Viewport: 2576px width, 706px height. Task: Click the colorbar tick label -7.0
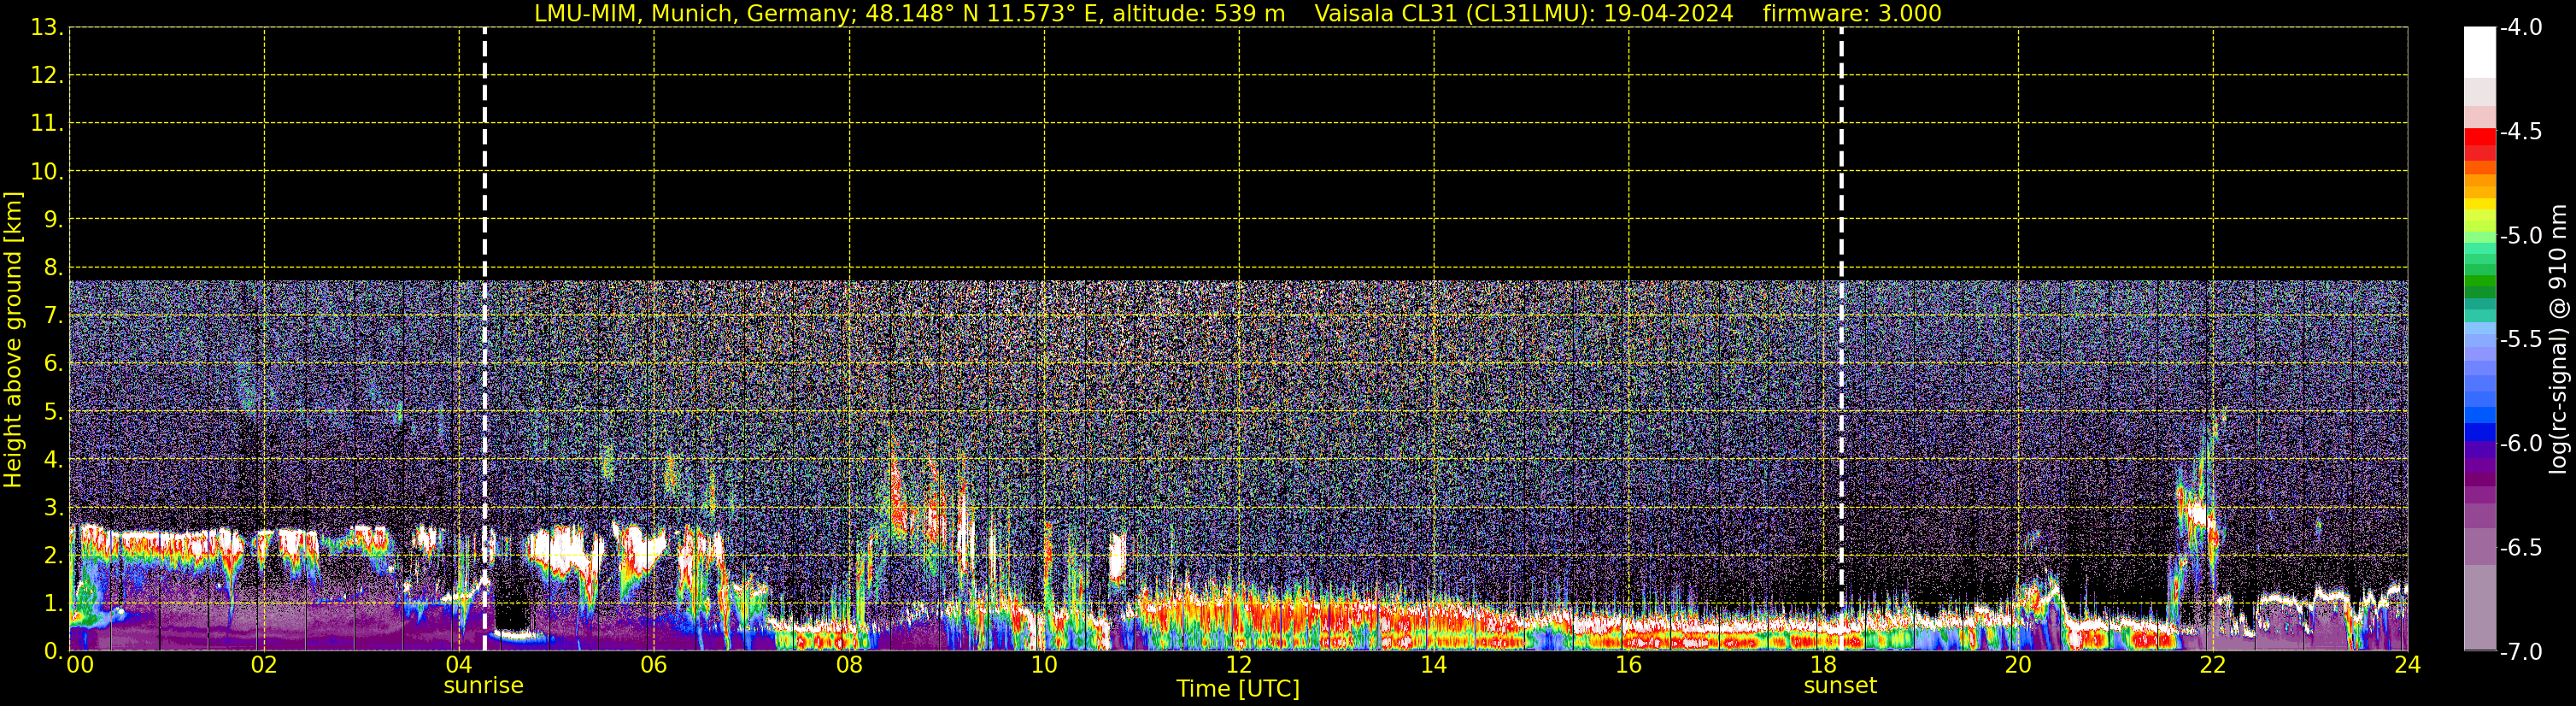pos(2520,652)
